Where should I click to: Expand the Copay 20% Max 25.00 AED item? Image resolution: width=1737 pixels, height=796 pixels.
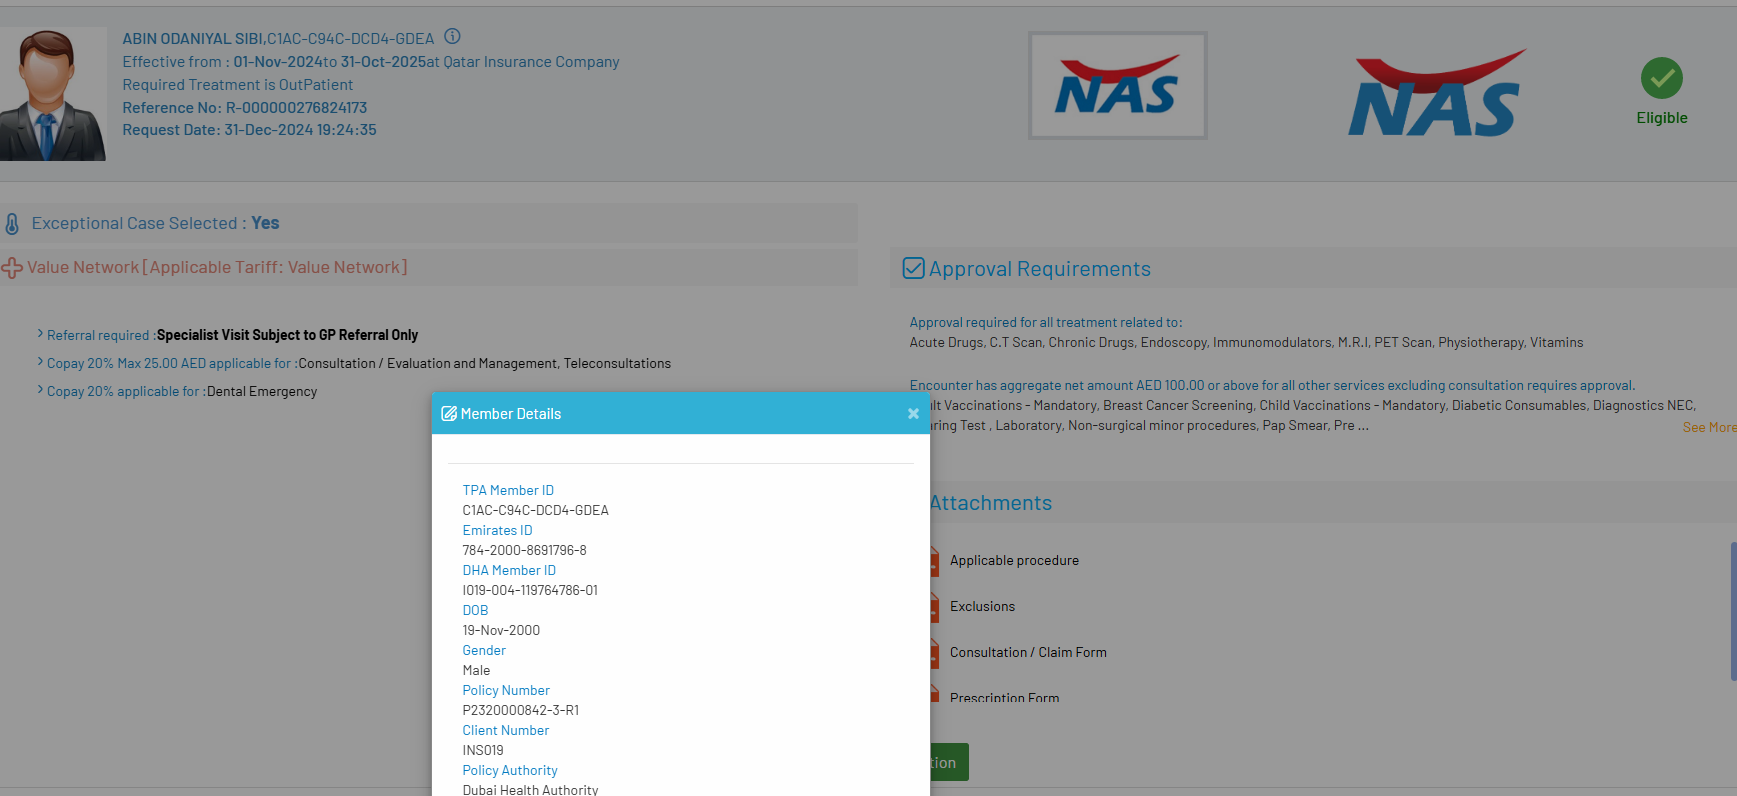click(x=40, y=362)
